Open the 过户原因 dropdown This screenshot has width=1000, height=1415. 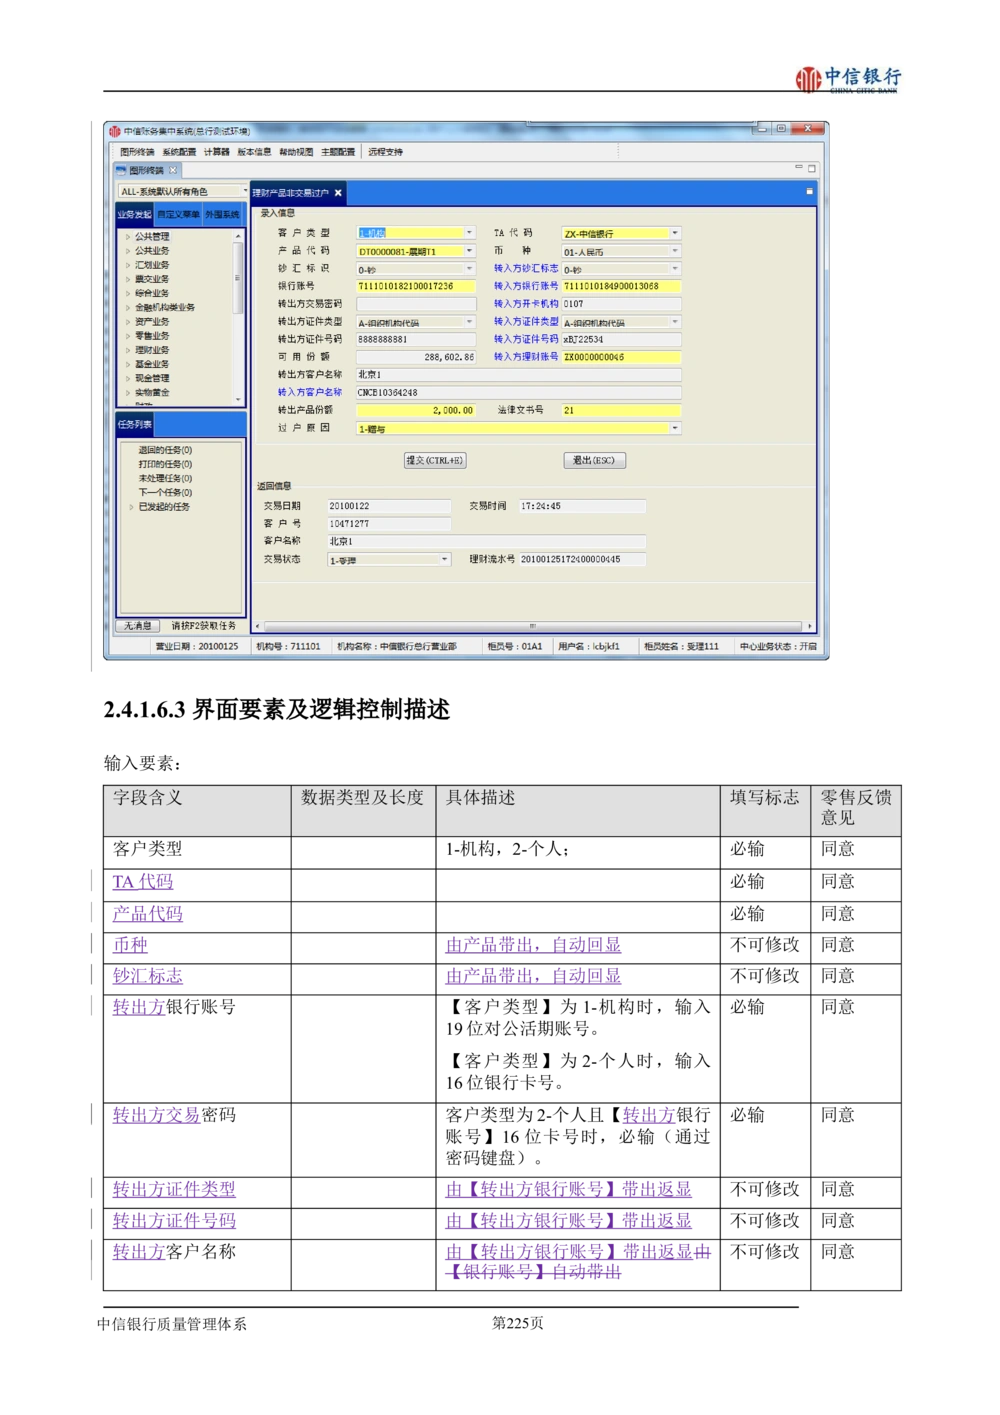[675, 428]
